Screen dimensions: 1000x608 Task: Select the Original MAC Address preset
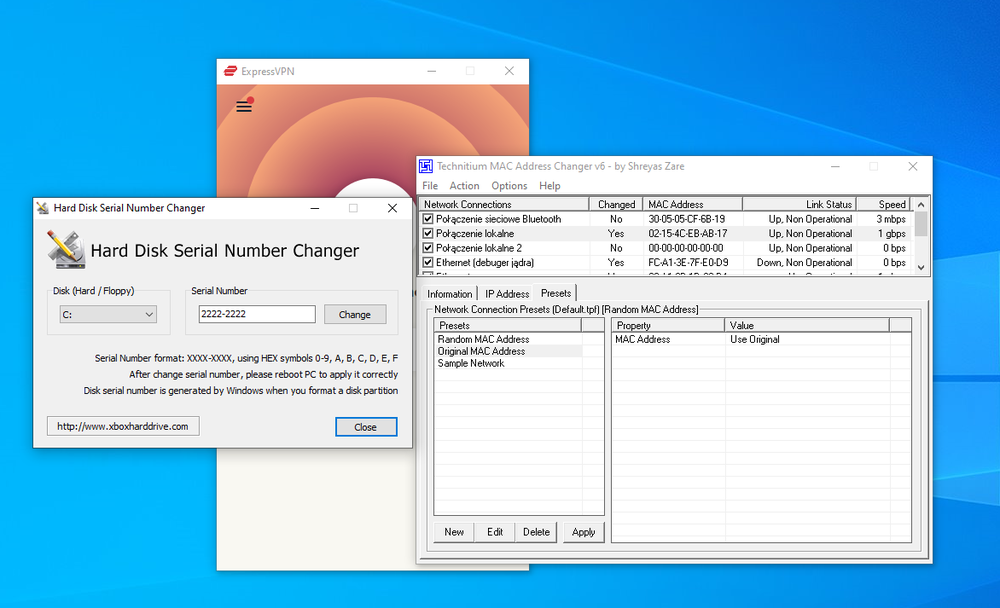pyautogui.click(x=482, y=351)
